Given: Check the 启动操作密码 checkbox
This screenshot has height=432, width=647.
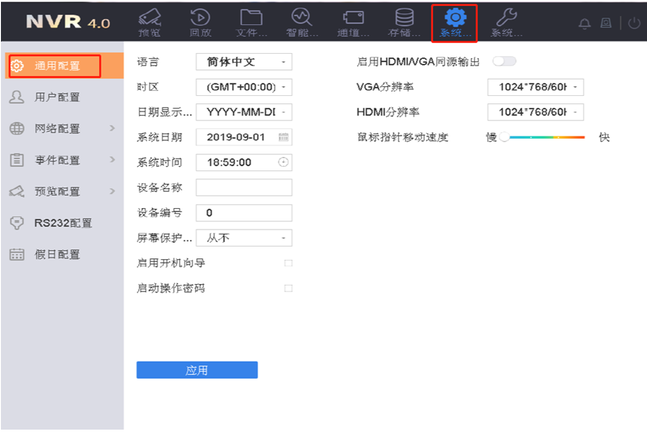Looking at the screenshot, I should click(288, 288).
